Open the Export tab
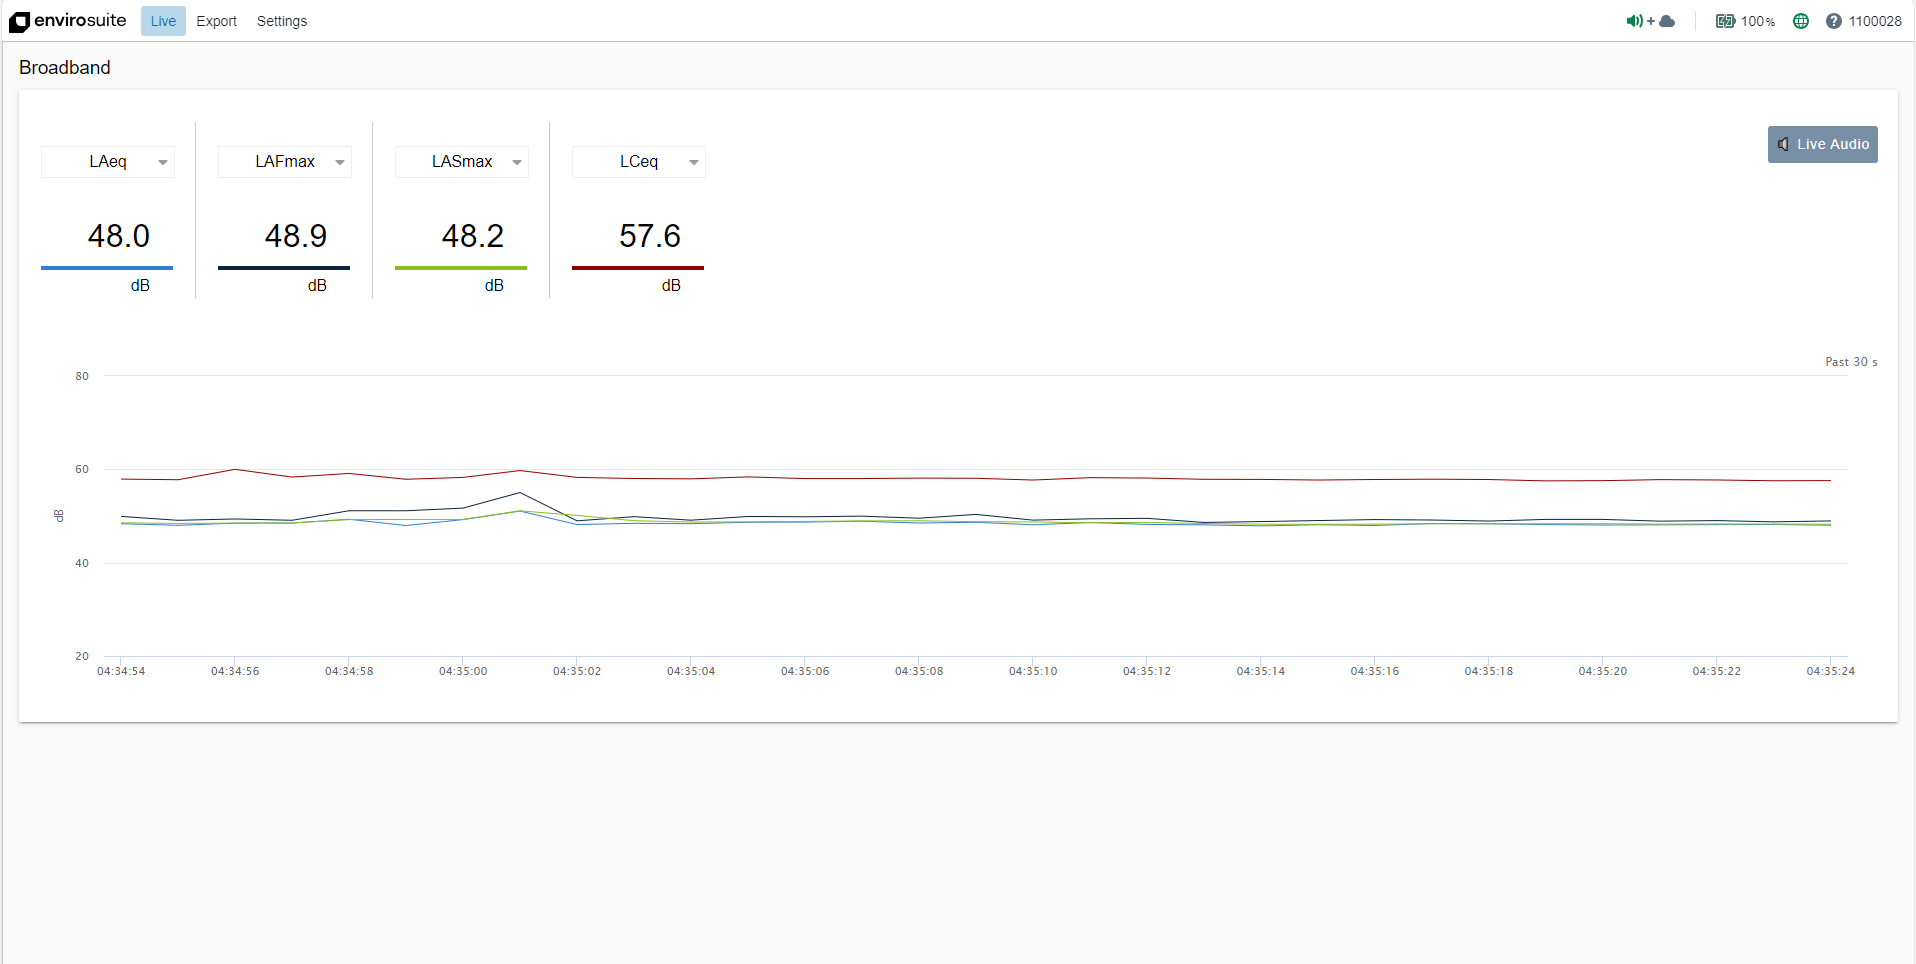 pyautogui.click(x=216, y=21)
